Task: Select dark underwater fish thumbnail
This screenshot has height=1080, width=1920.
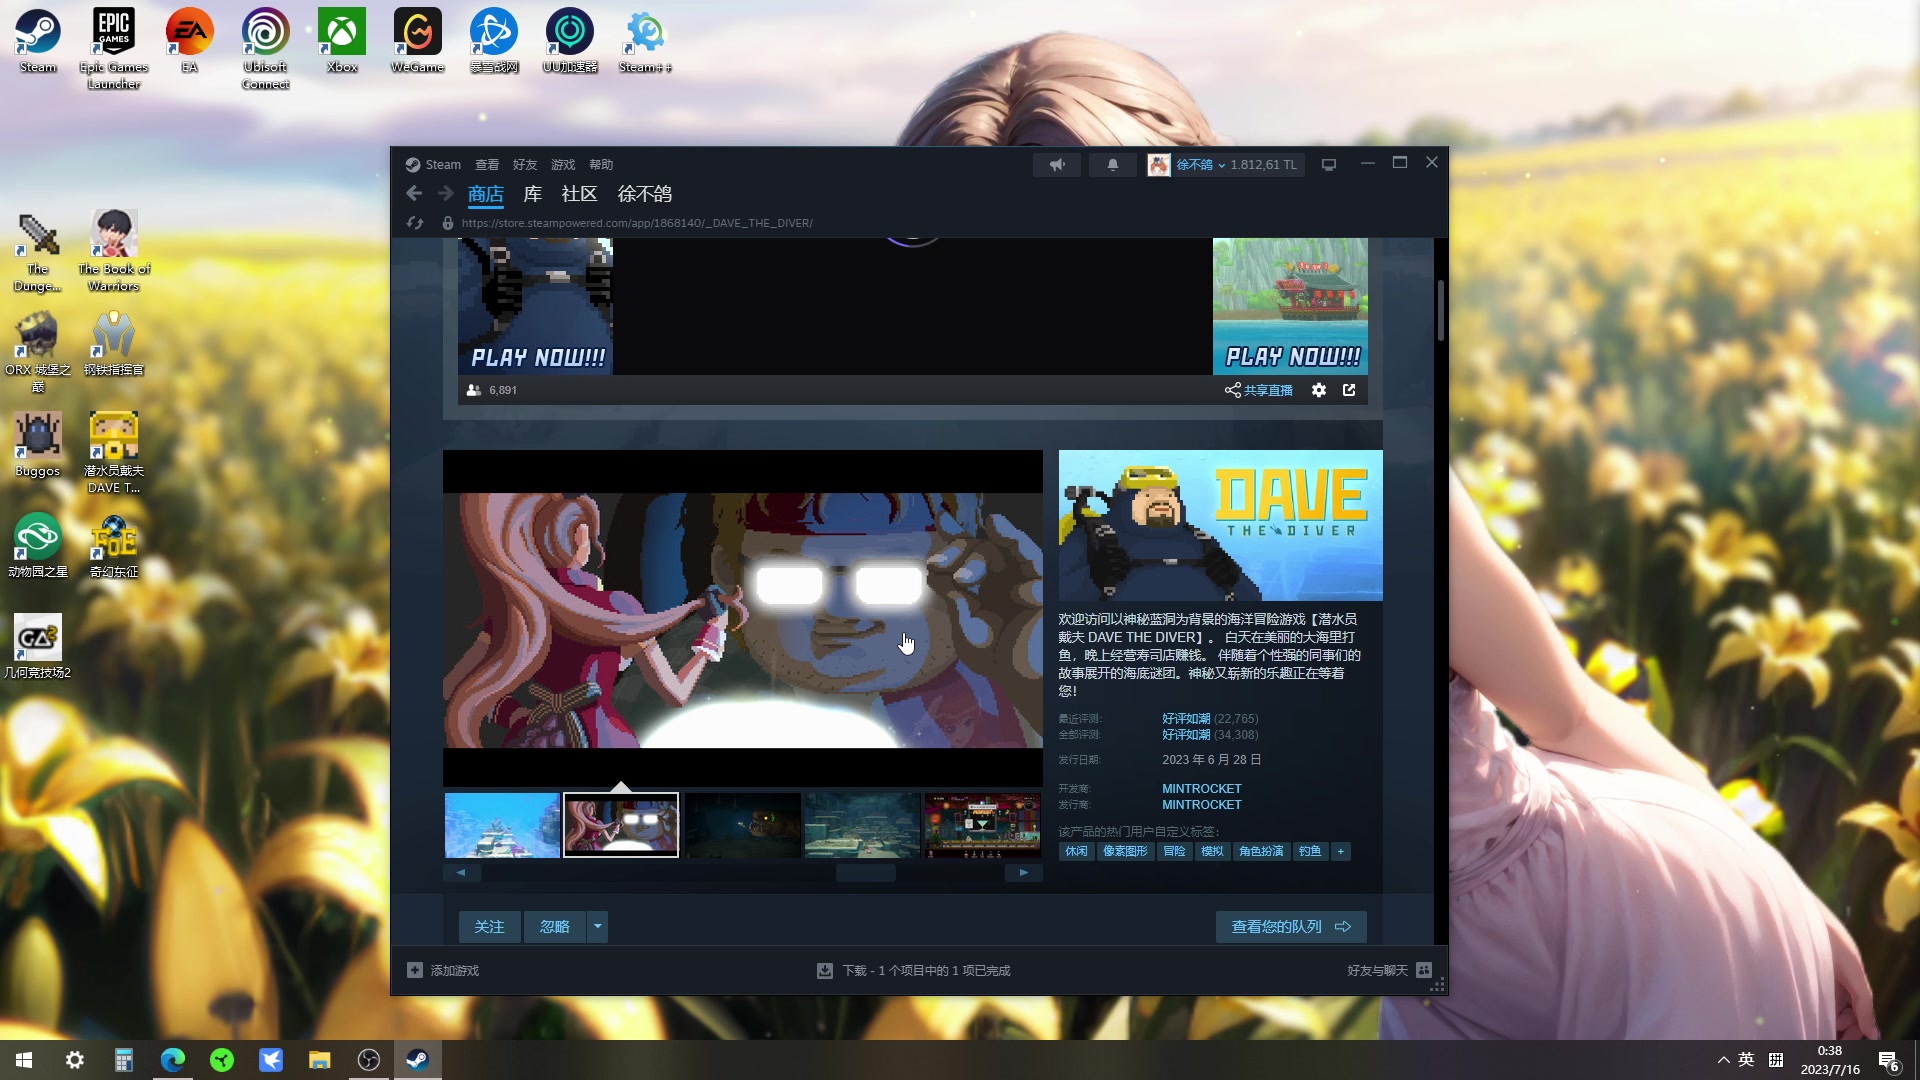Action: (x=742, y=825)
